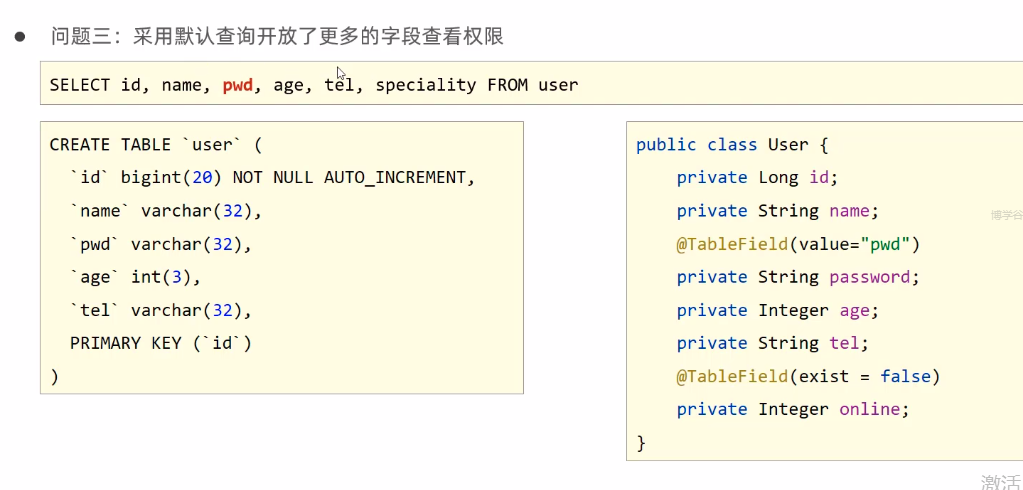Click the red pwd in SELECT statement
The width and height of the screenshot is (1023, 490).
pos(238,85)
